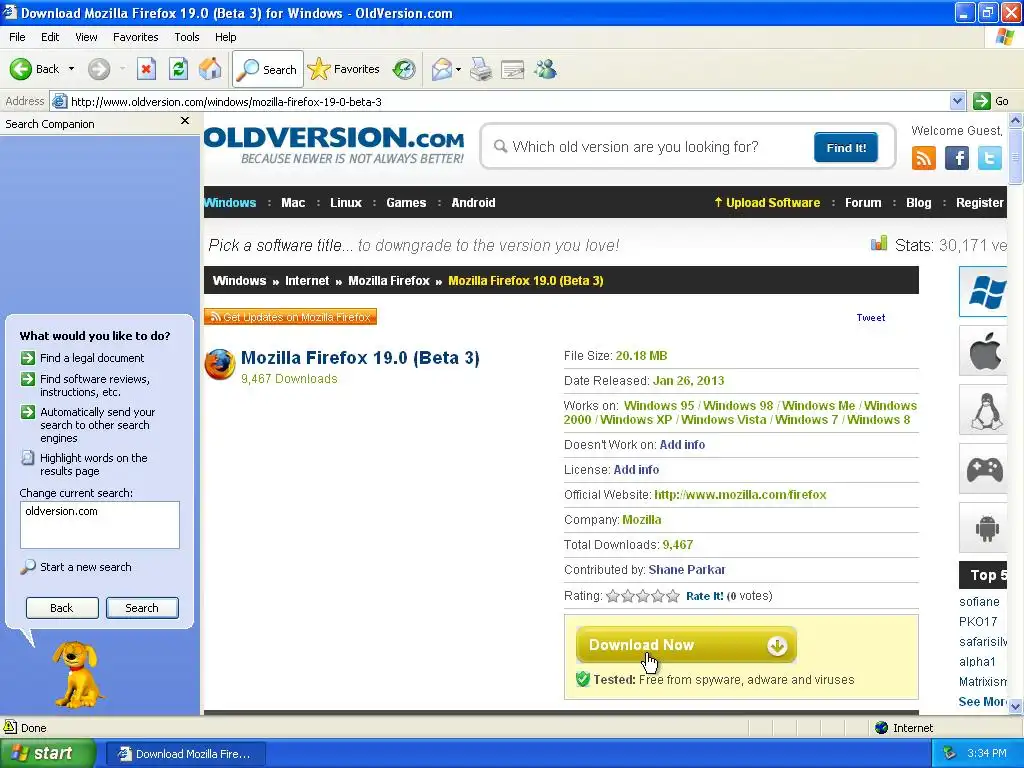
Task: Close the Search Companion pane
Action: [x=185, y=121]
